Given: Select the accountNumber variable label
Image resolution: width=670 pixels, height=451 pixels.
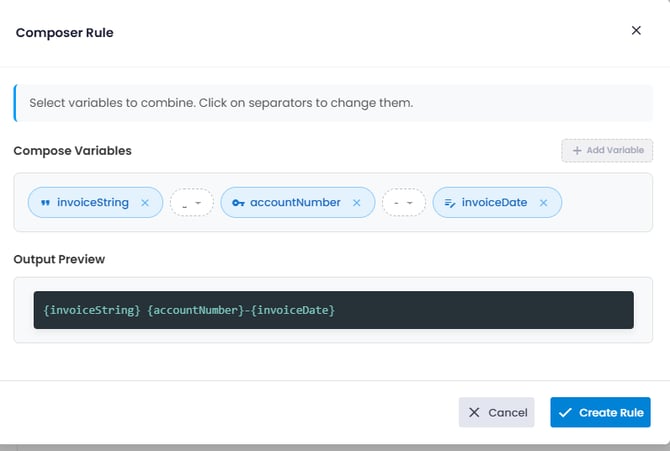Looking at the screenshot, I should [295, 203].
